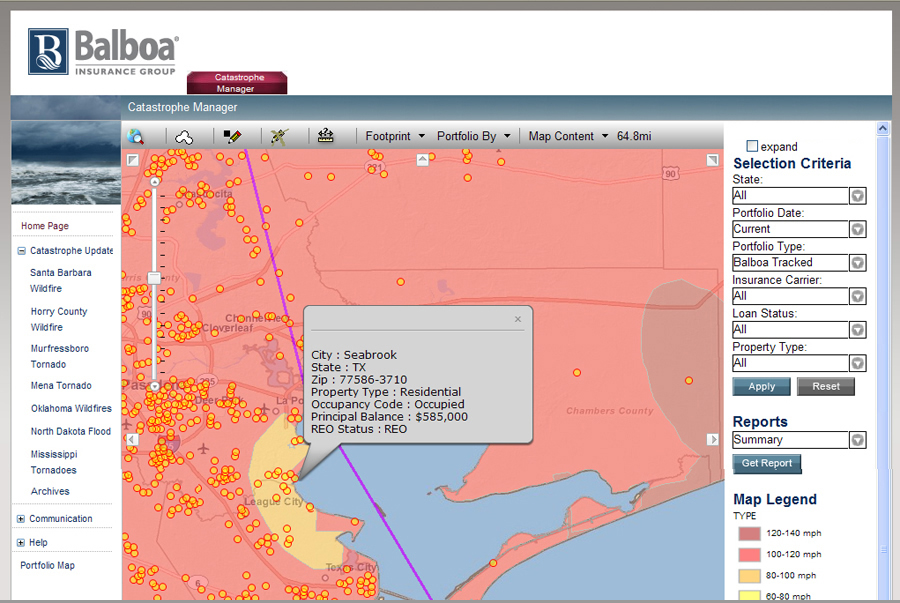Open North Dakota Flood update
The height and width of the screenshot is (603, 900).
71,431
